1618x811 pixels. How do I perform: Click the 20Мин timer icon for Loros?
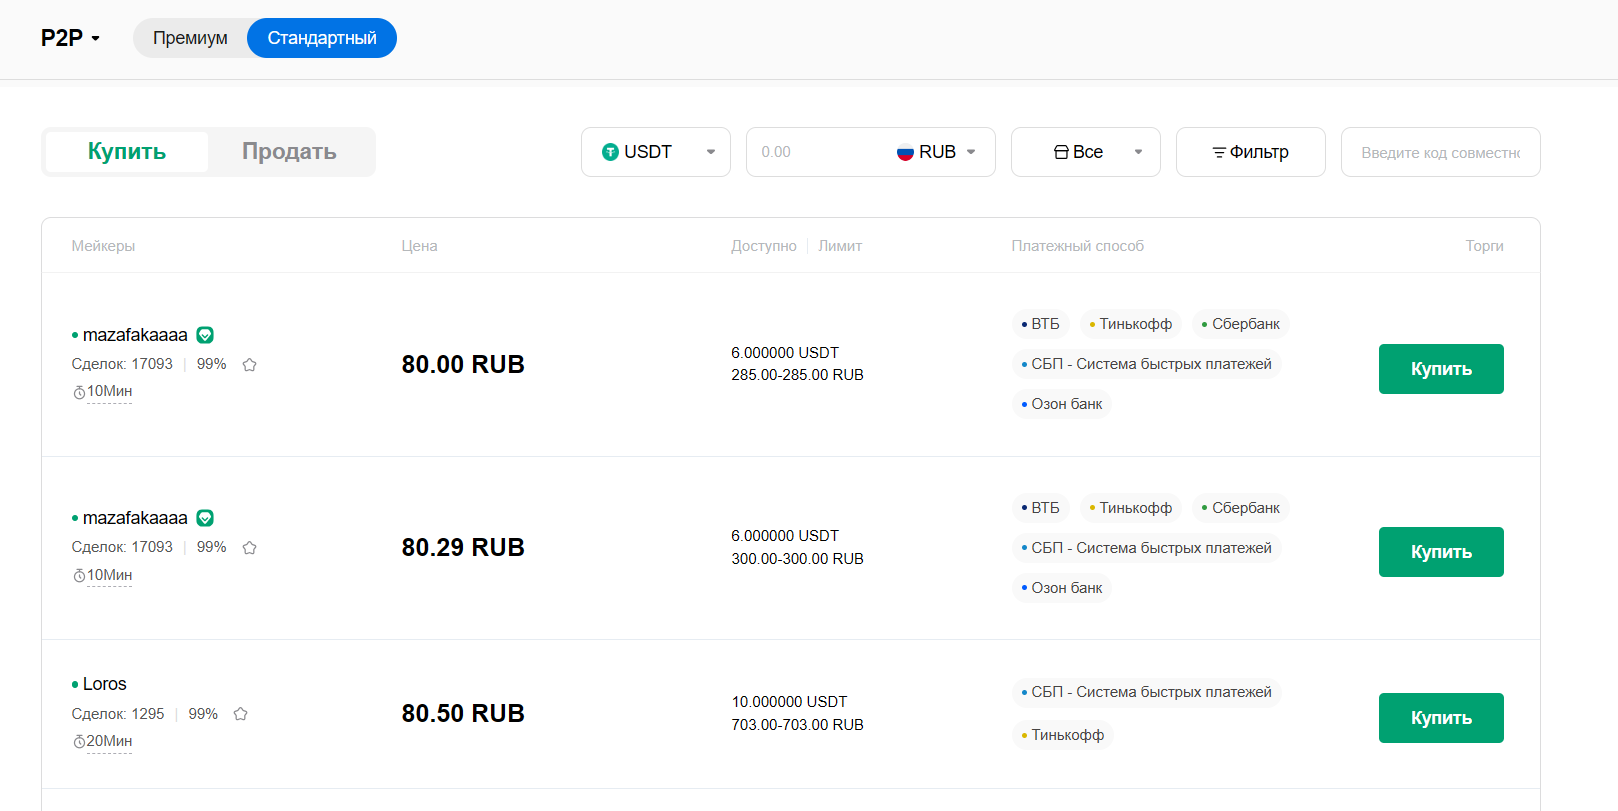tap(79, 742)
